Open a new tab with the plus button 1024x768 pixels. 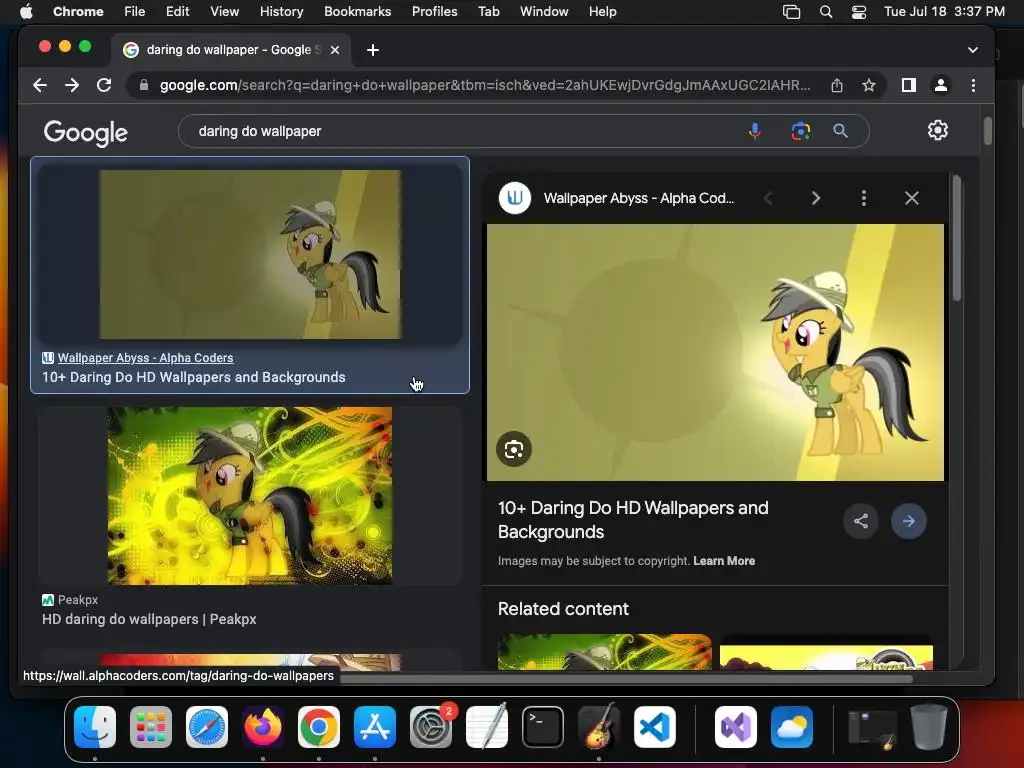click(373, 50)
